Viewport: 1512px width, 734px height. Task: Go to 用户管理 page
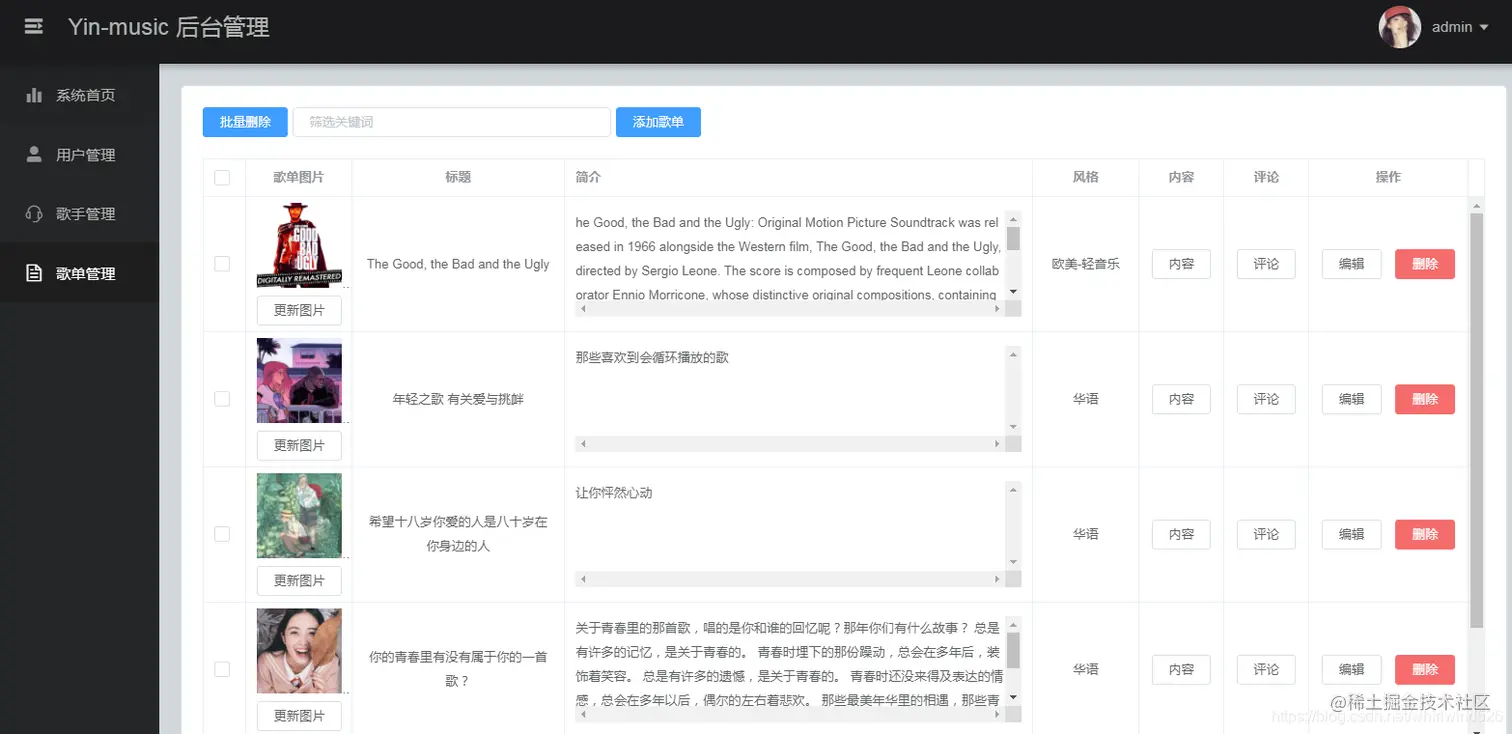click(x=79, y=154)
